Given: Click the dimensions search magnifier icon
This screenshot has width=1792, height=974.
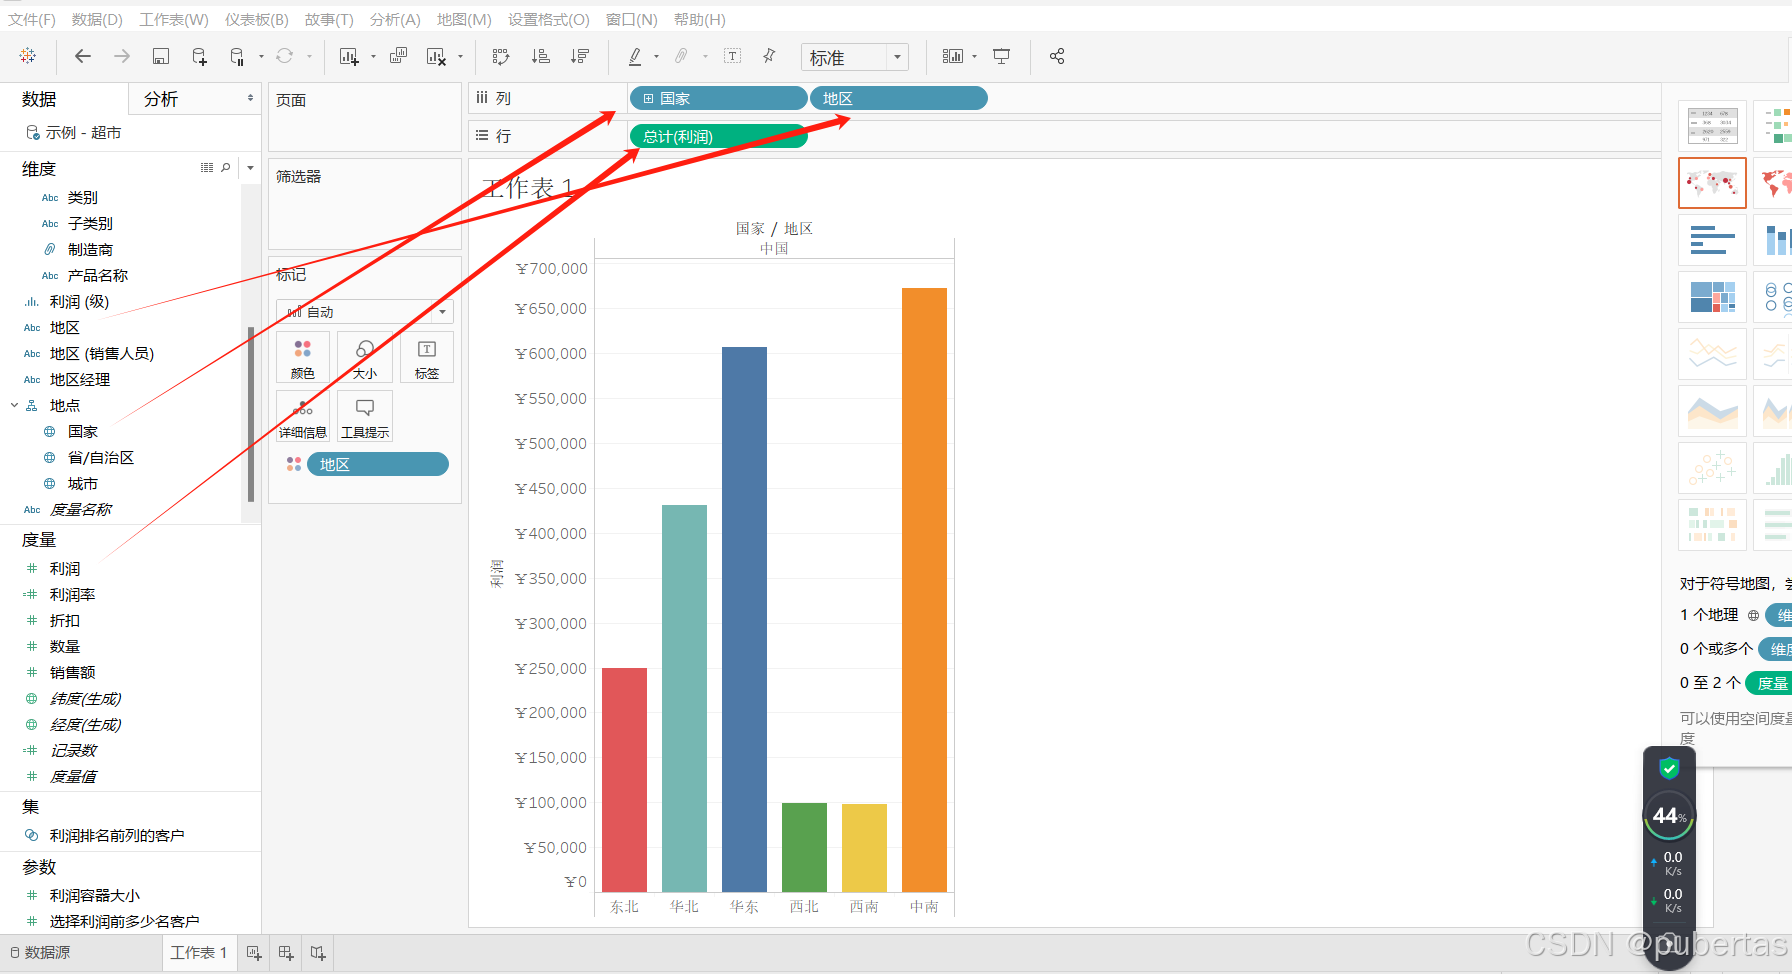Looking at the screenshot, I should point(226,168).
